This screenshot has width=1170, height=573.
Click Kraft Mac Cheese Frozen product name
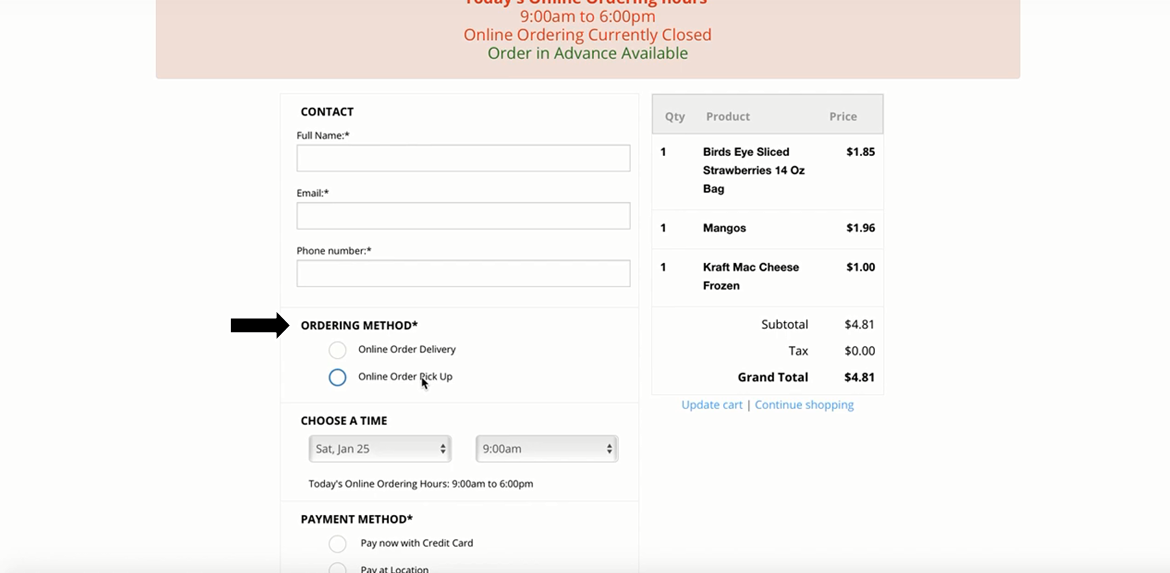[751, 276]
